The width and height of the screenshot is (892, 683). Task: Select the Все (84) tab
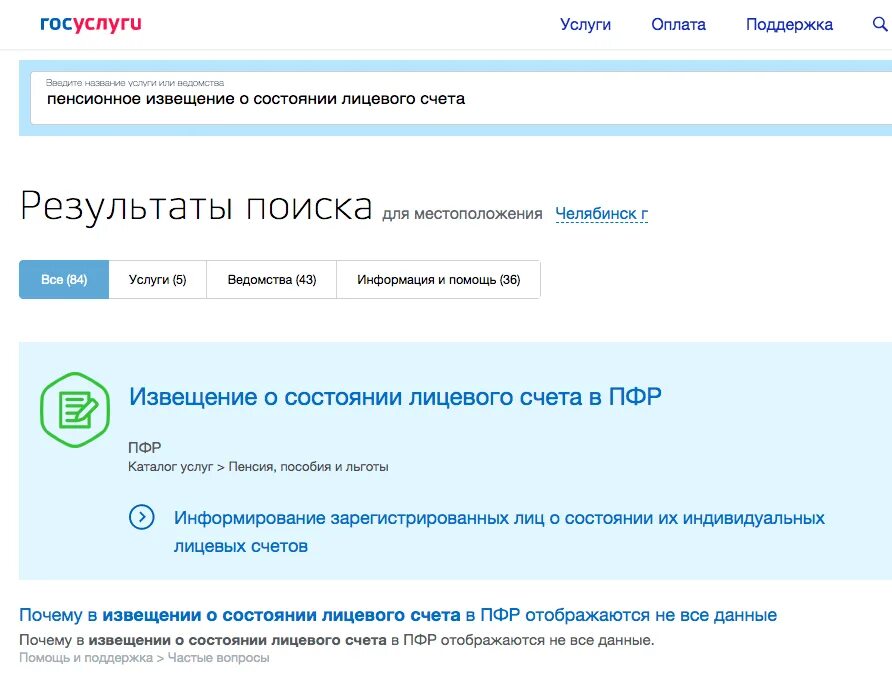(64, 279)
